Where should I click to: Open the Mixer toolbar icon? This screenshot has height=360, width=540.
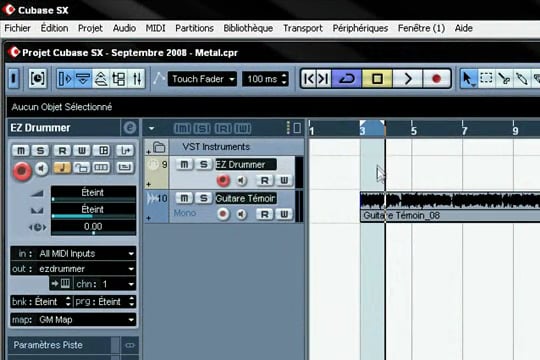coord(137,79)
